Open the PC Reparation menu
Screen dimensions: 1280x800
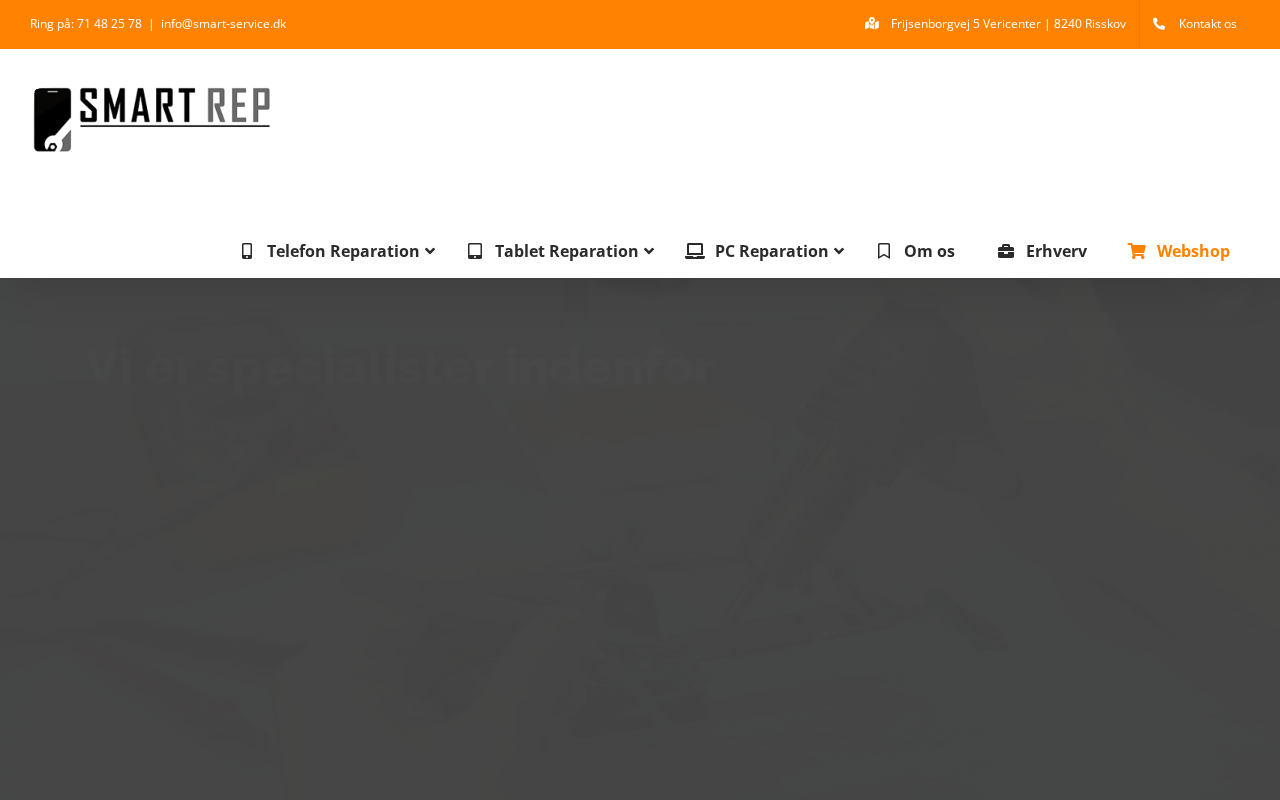click(771, 251)
